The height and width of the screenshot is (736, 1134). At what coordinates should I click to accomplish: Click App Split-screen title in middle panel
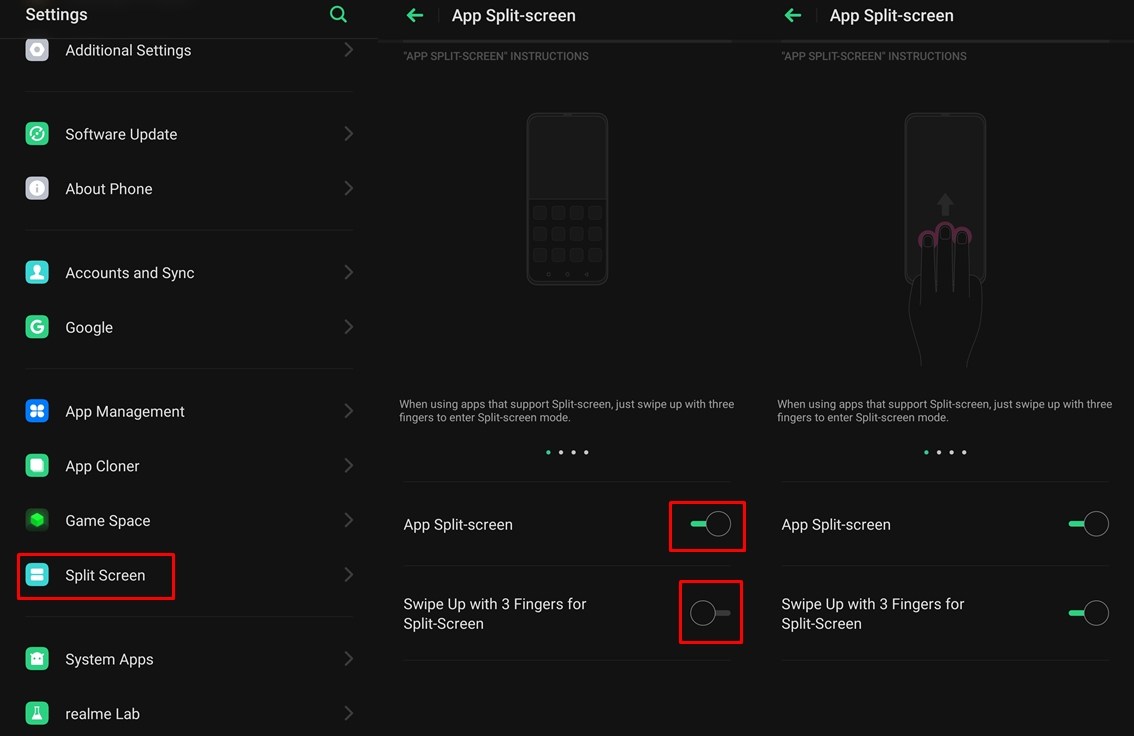click(513, 15)
